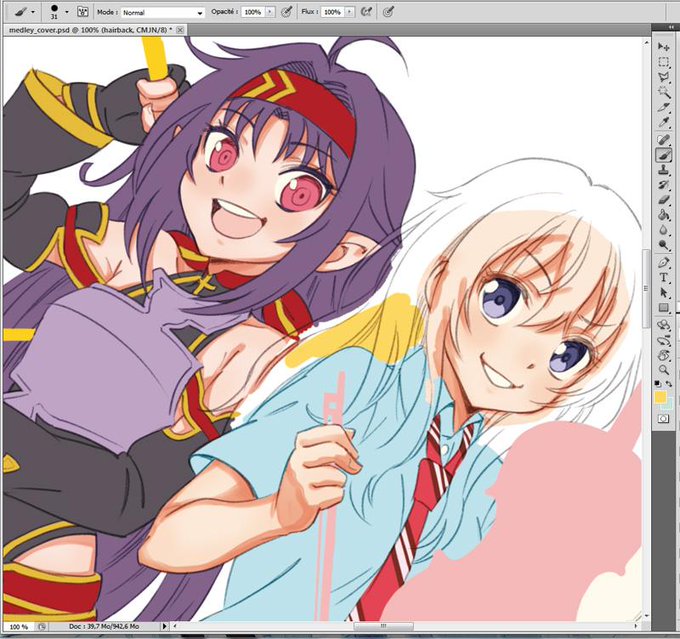Click the vertical scrollbar up arrow
The height and width of the screenshot is (639, 680).
coord(646,43)
